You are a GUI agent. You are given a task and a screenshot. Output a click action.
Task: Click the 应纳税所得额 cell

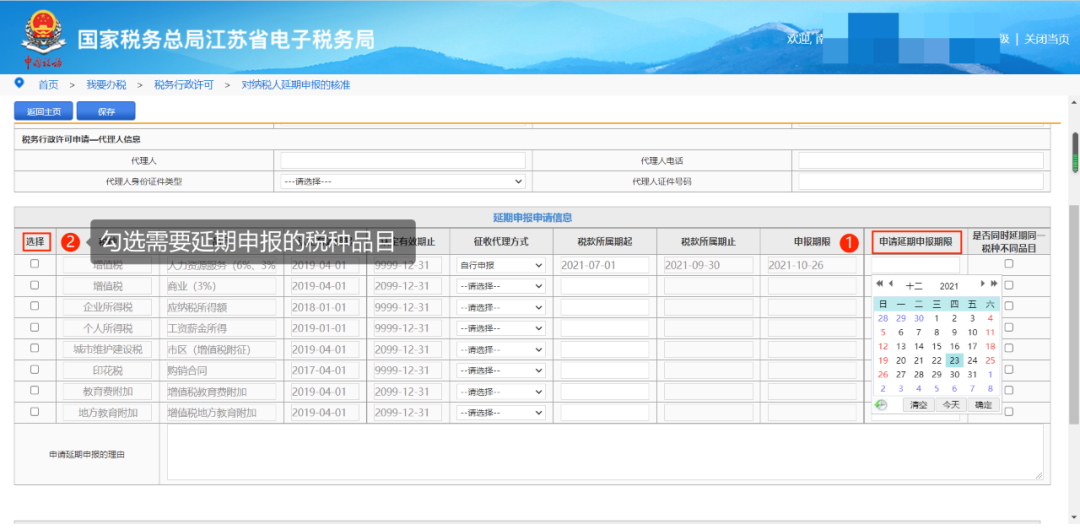tap(221, 307)
